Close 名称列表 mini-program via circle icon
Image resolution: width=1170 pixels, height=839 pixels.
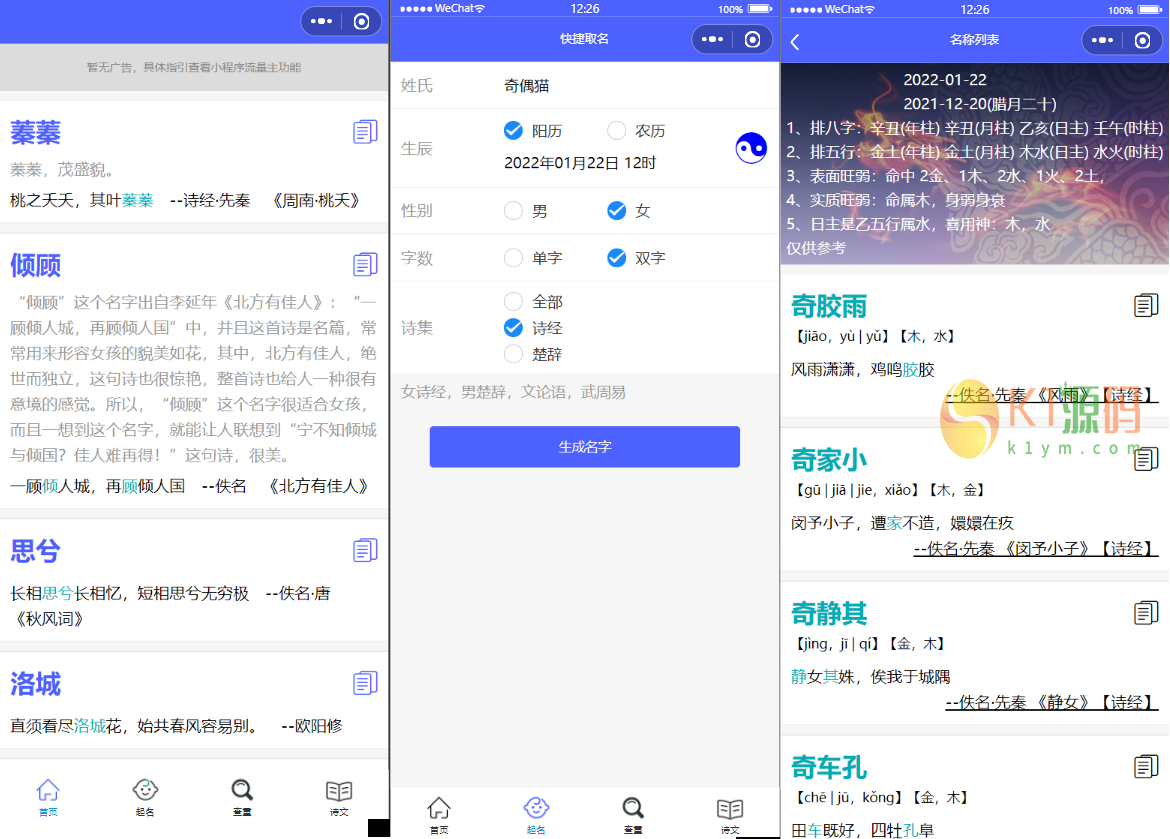coord(1142,40)
